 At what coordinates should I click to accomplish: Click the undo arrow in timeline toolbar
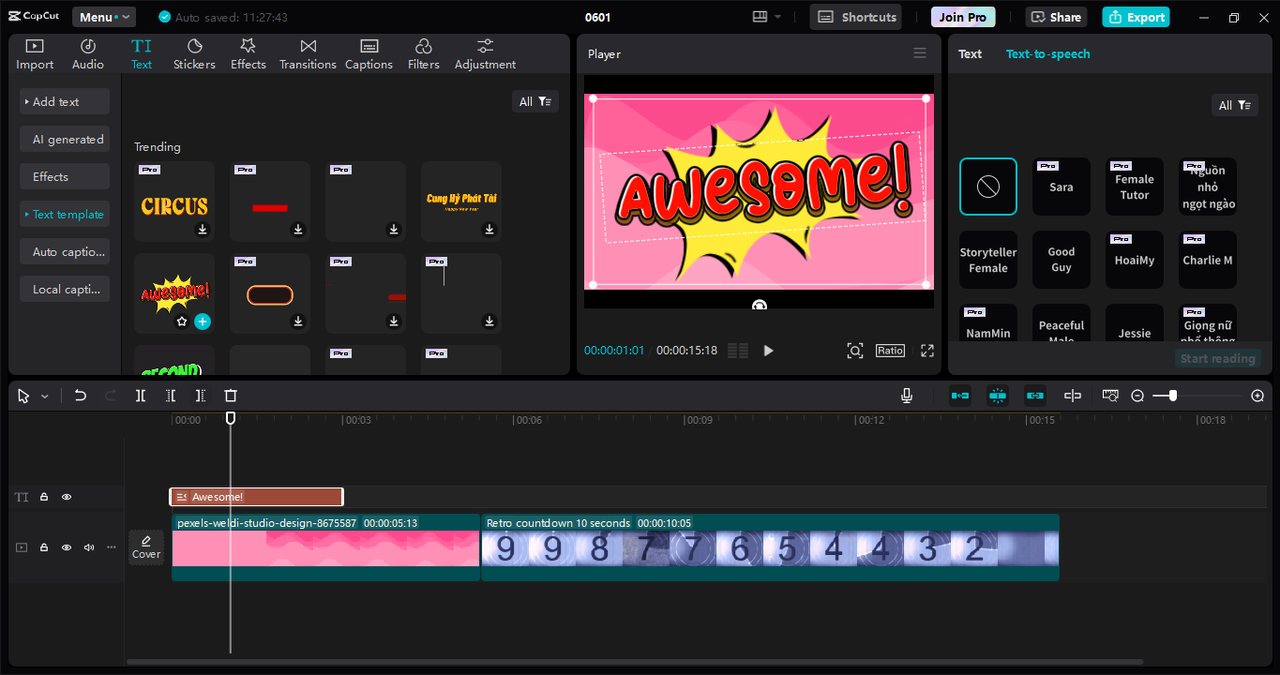[81, 396]
